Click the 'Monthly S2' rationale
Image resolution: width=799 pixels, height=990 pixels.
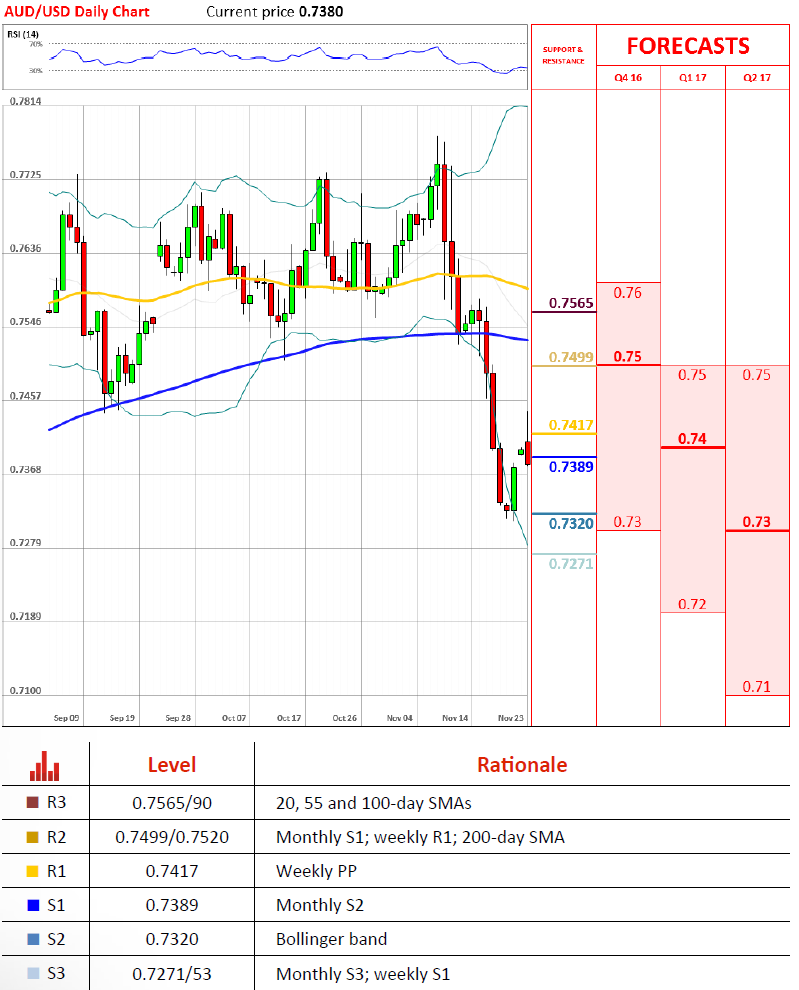pos(320,905)
